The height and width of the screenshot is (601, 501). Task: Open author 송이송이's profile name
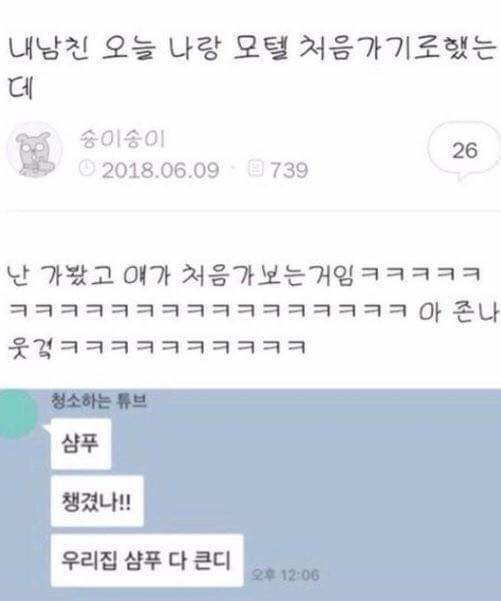click(122, 139)
